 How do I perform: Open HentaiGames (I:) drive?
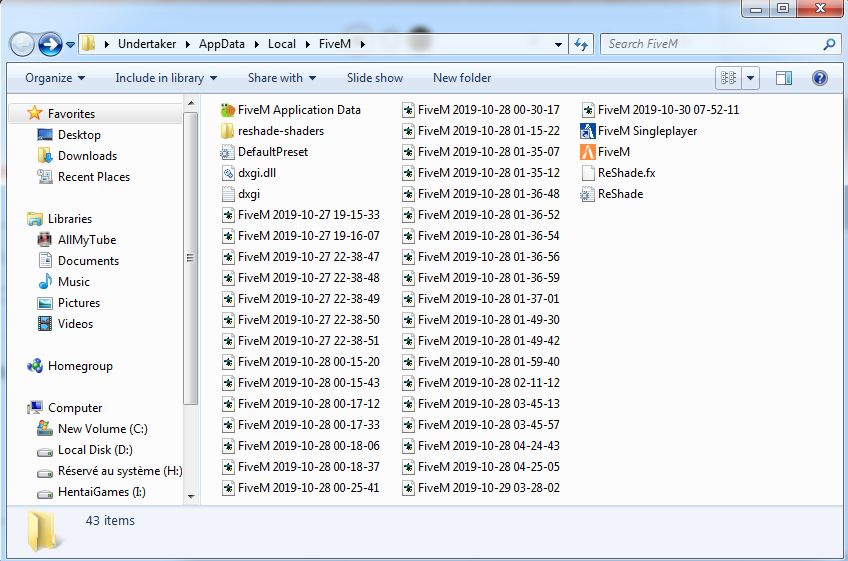point(102,492)
